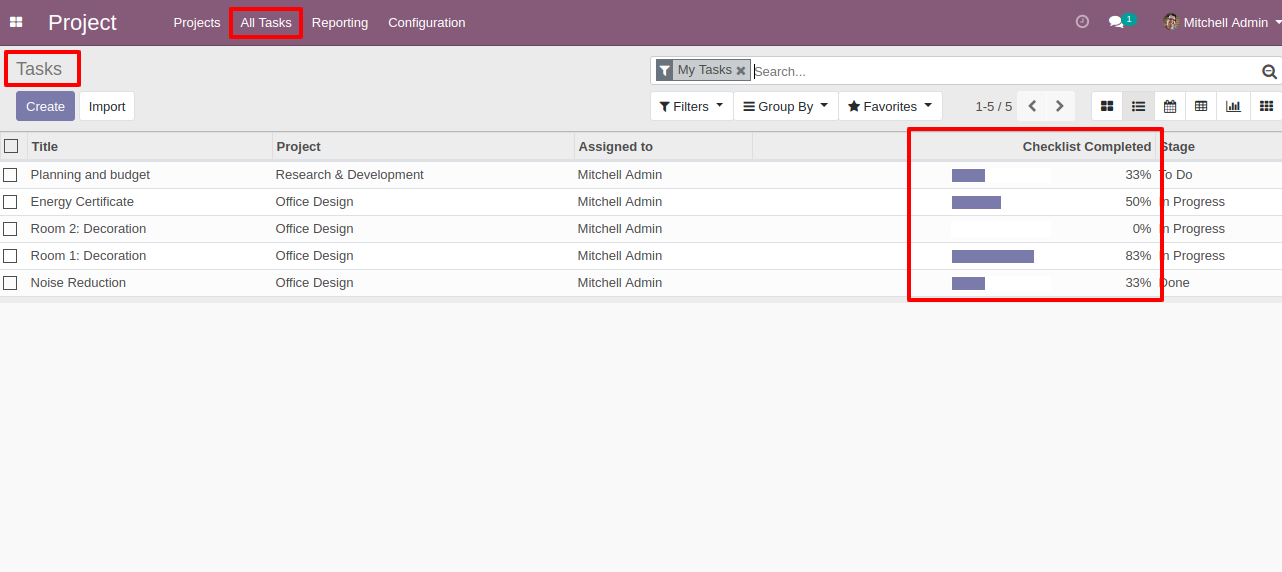Open the Filters dropdown

pos(691,106)
